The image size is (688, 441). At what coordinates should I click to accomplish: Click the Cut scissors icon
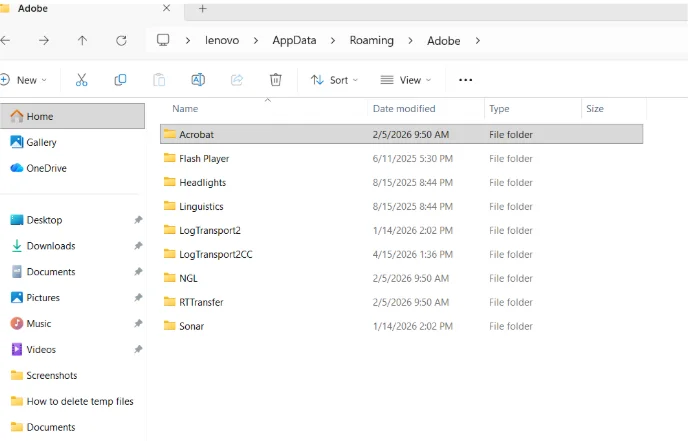(x=82, y=80)
